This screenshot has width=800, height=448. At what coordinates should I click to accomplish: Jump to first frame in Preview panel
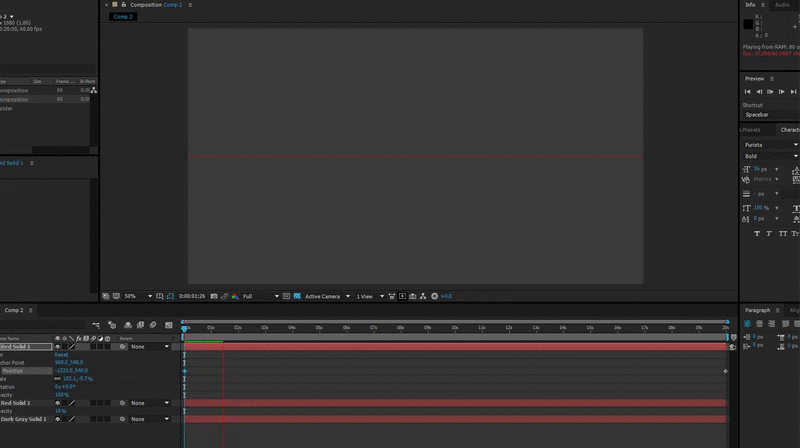(x=747, y=92)
